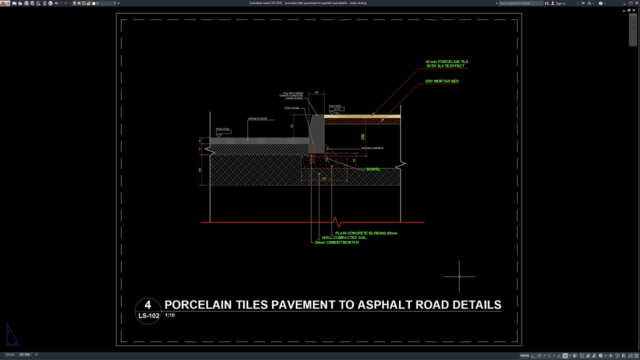Click the Plot print icon in the title bar
The width and height of the screenshot is (640, 360).
click(x=51, y=3)
